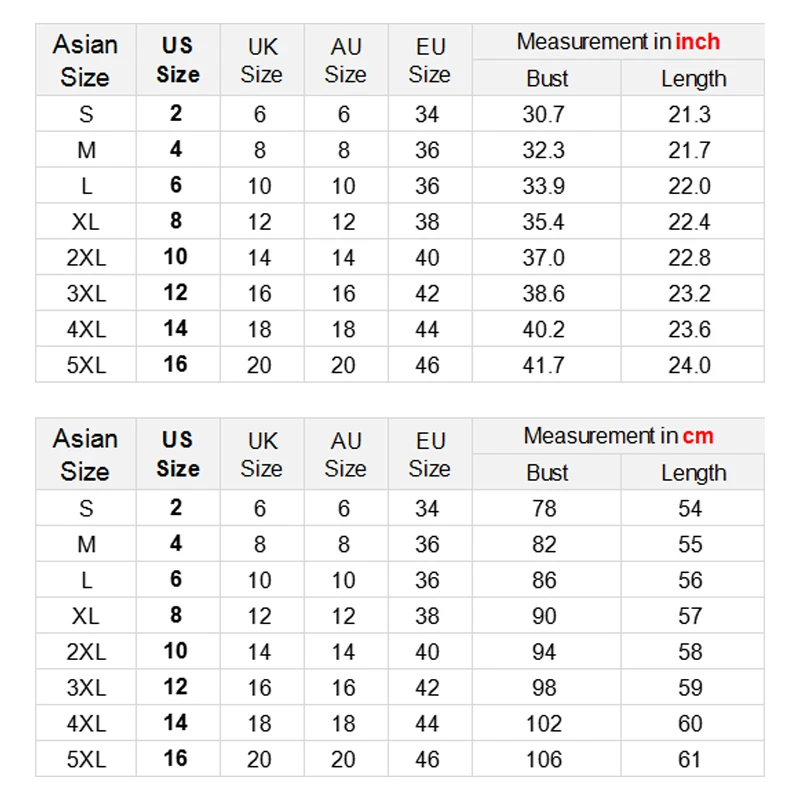Select the 21.3 length value cell

click(x=690, y=114)
